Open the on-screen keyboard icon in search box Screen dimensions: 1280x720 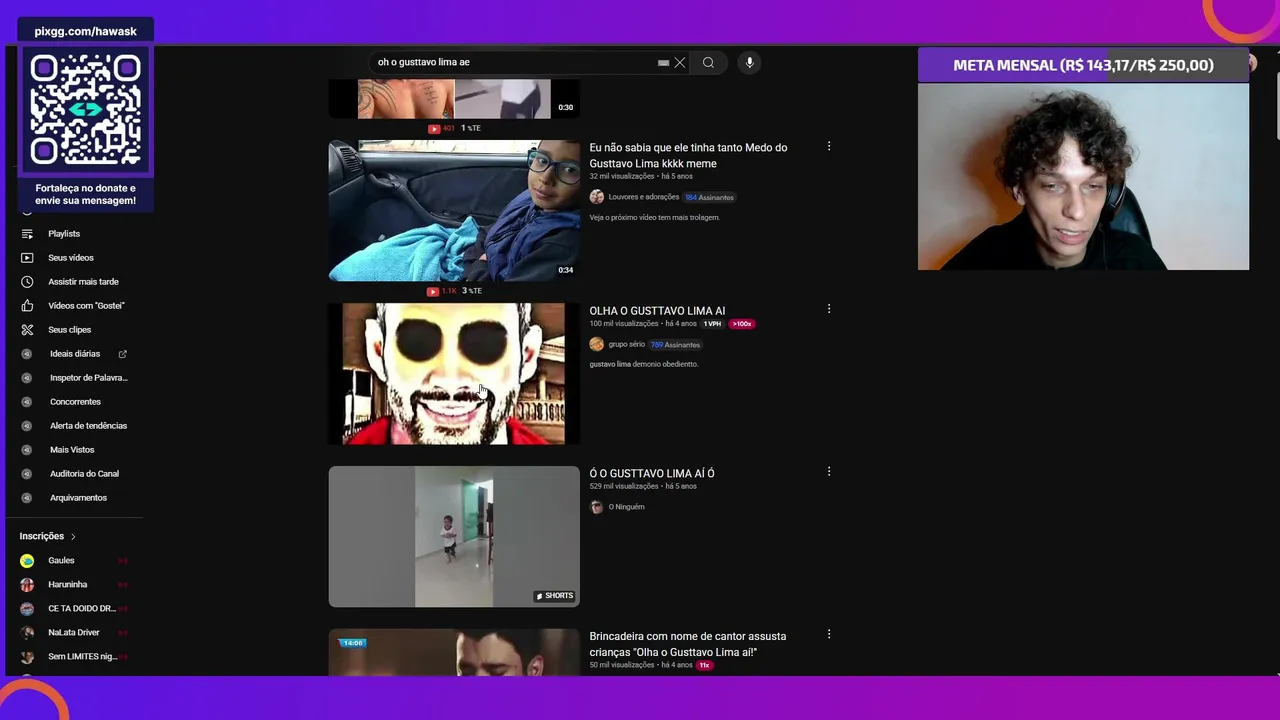pyautogui.click(x=663, y=62)
